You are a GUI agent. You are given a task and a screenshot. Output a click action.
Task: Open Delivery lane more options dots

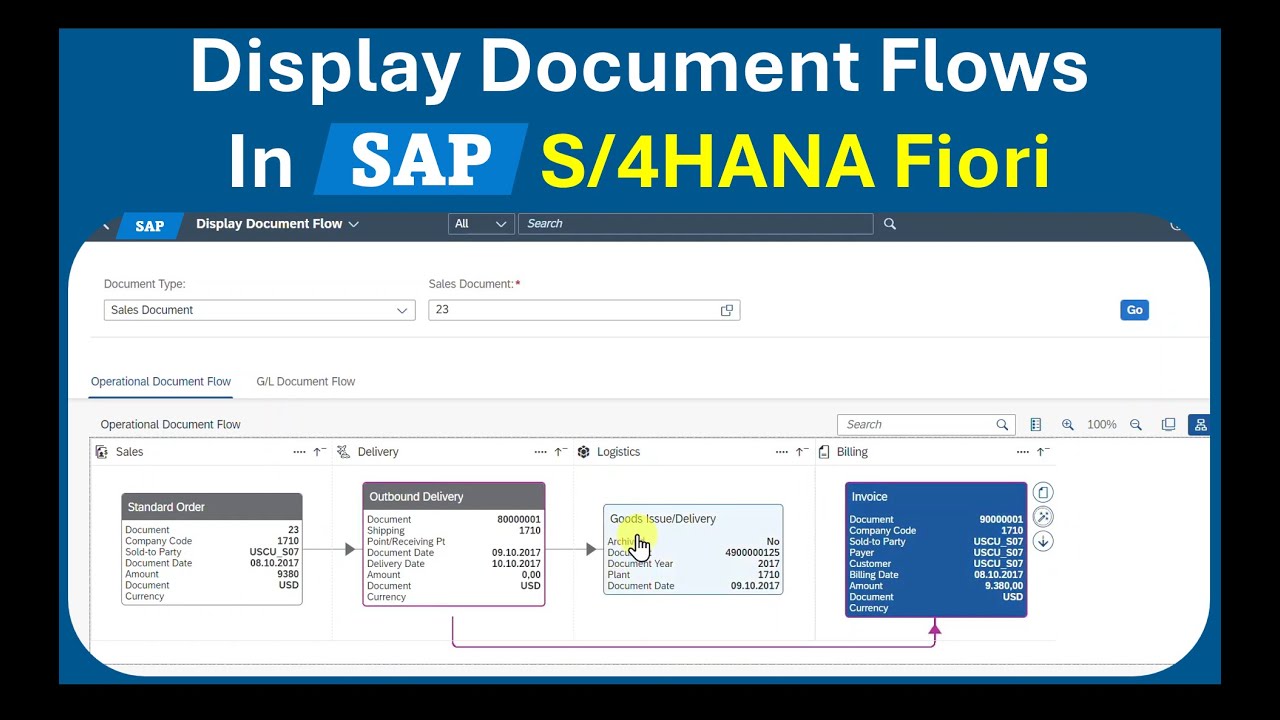click(540, 452)
